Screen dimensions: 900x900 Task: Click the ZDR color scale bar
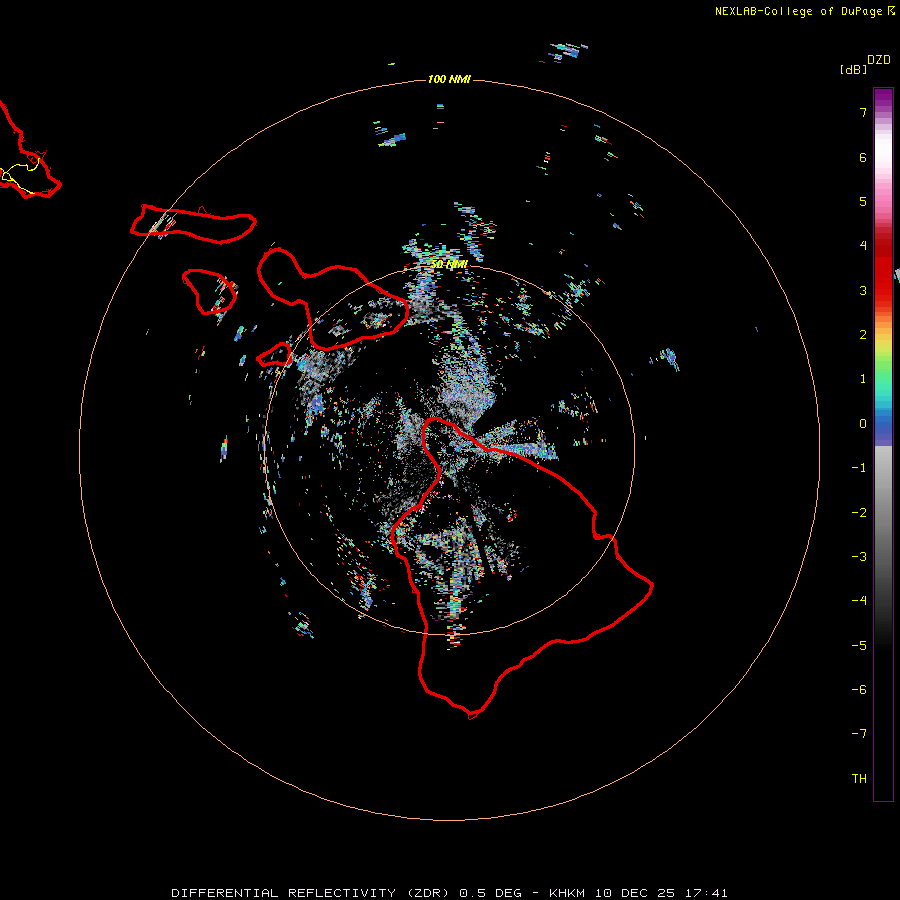click(883, 444)
